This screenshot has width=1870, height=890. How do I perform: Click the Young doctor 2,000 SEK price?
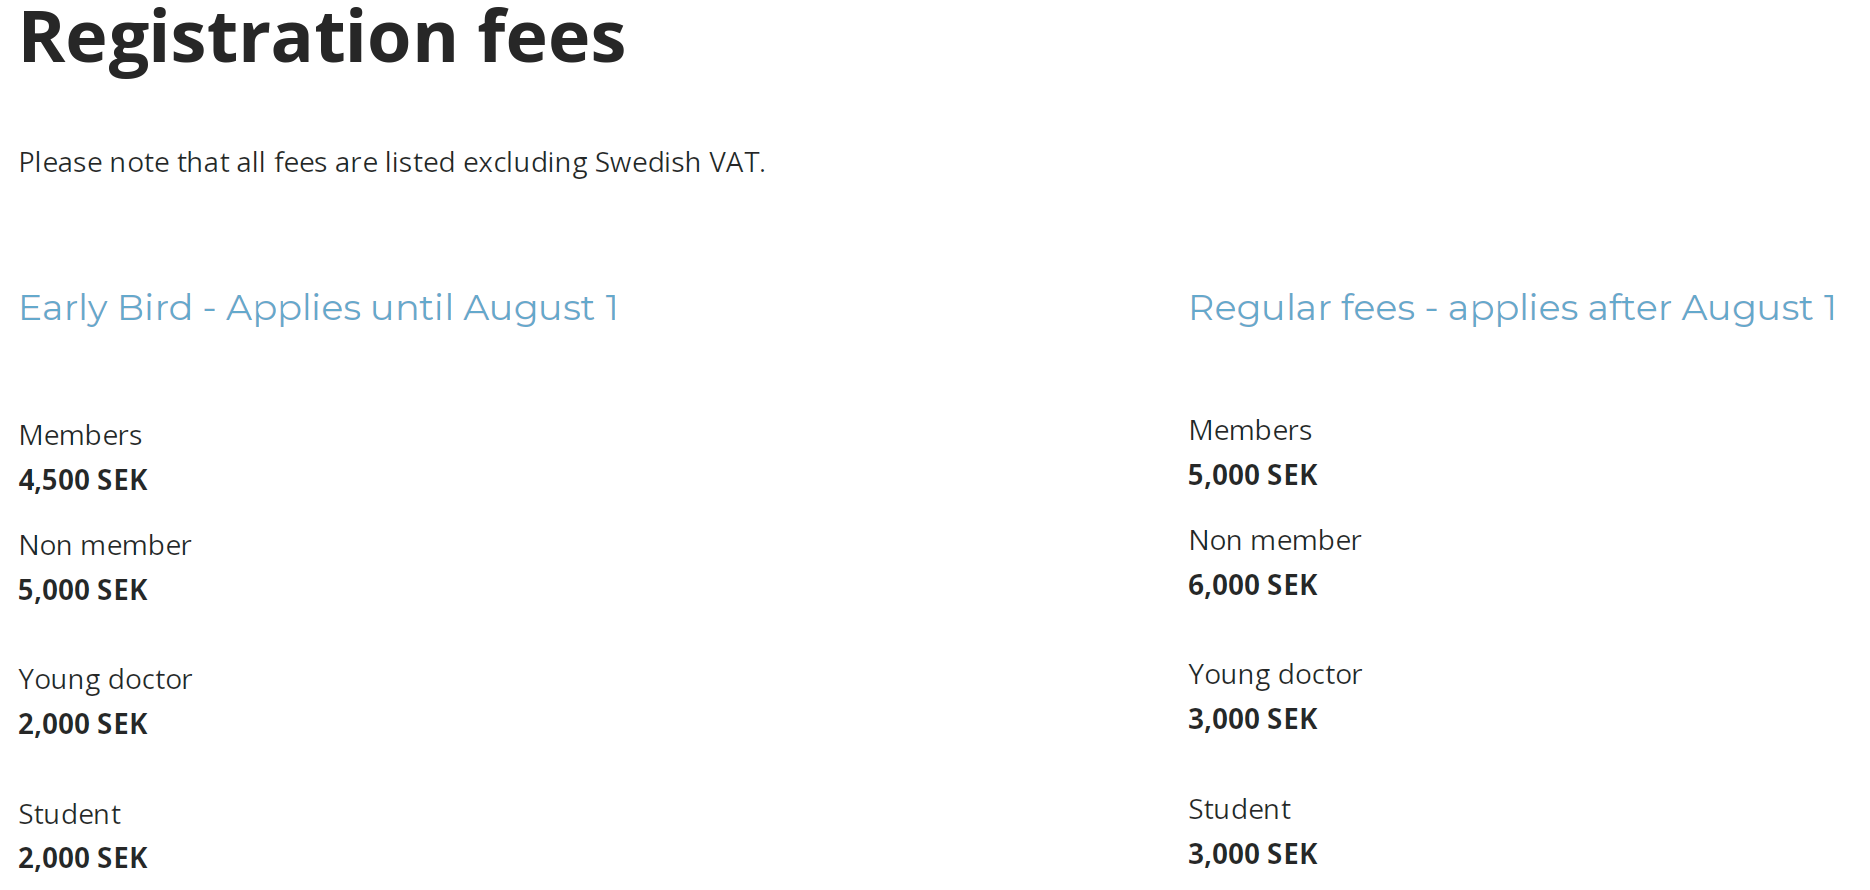pyautogui.click(x=83, y=724)
